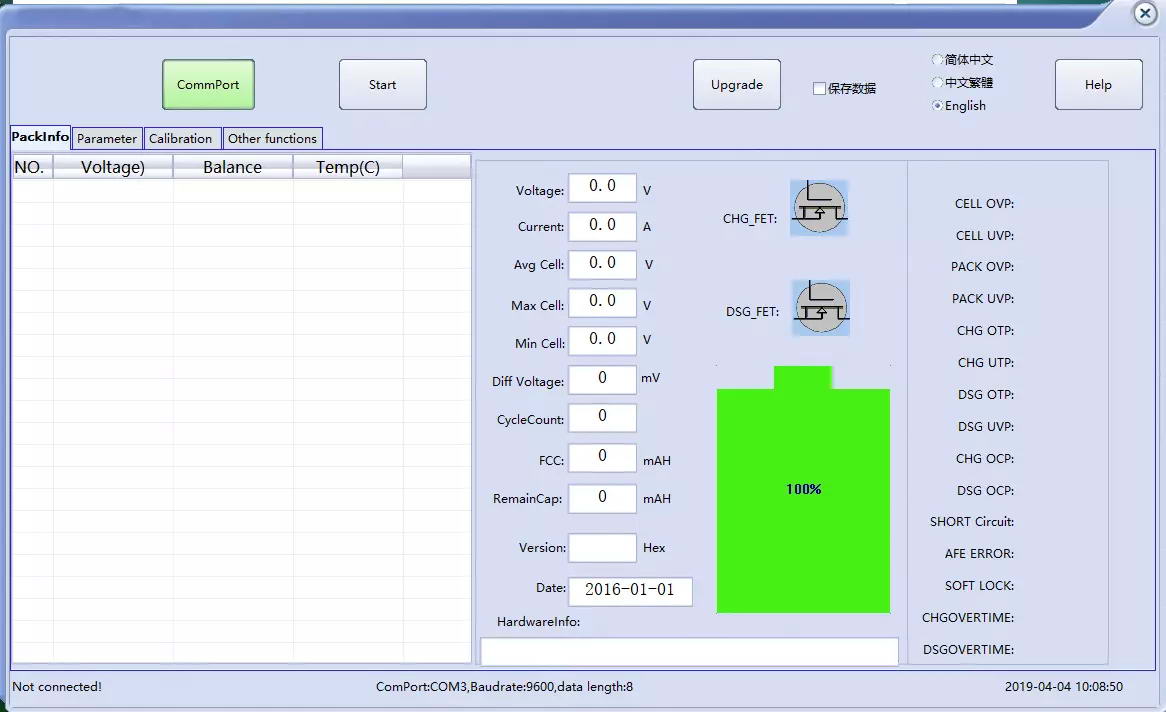Click the Balance column header
The width and height of the screenshot is (1166, 712).
tap(233, 167)
